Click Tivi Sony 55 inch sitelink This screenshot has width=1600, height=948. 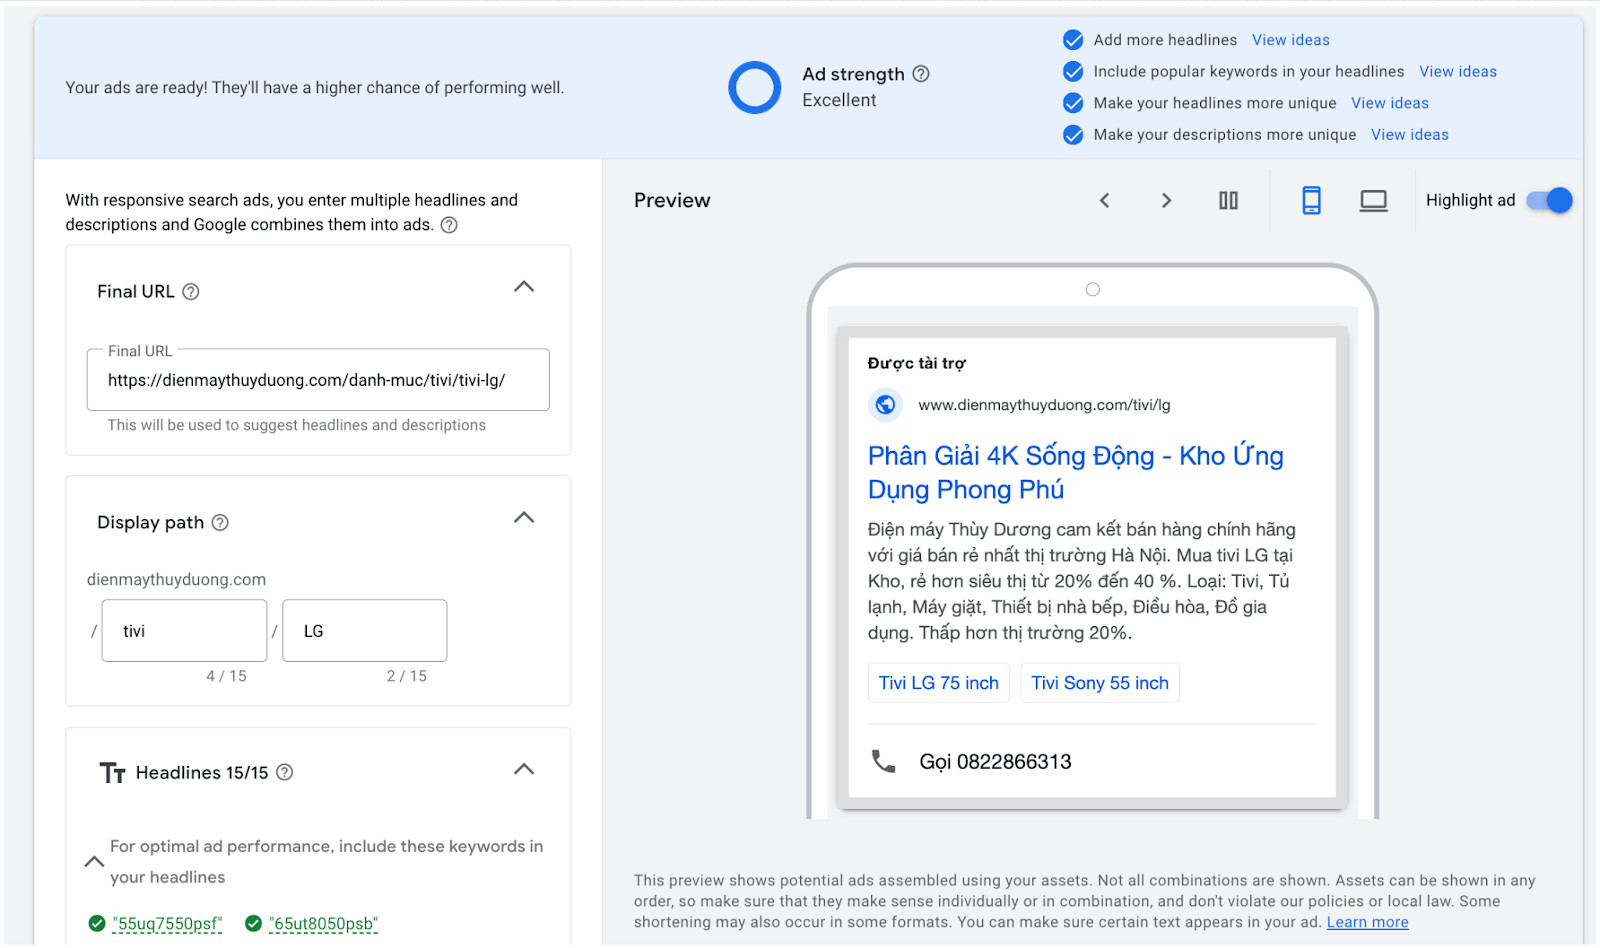click(1100, 683)
